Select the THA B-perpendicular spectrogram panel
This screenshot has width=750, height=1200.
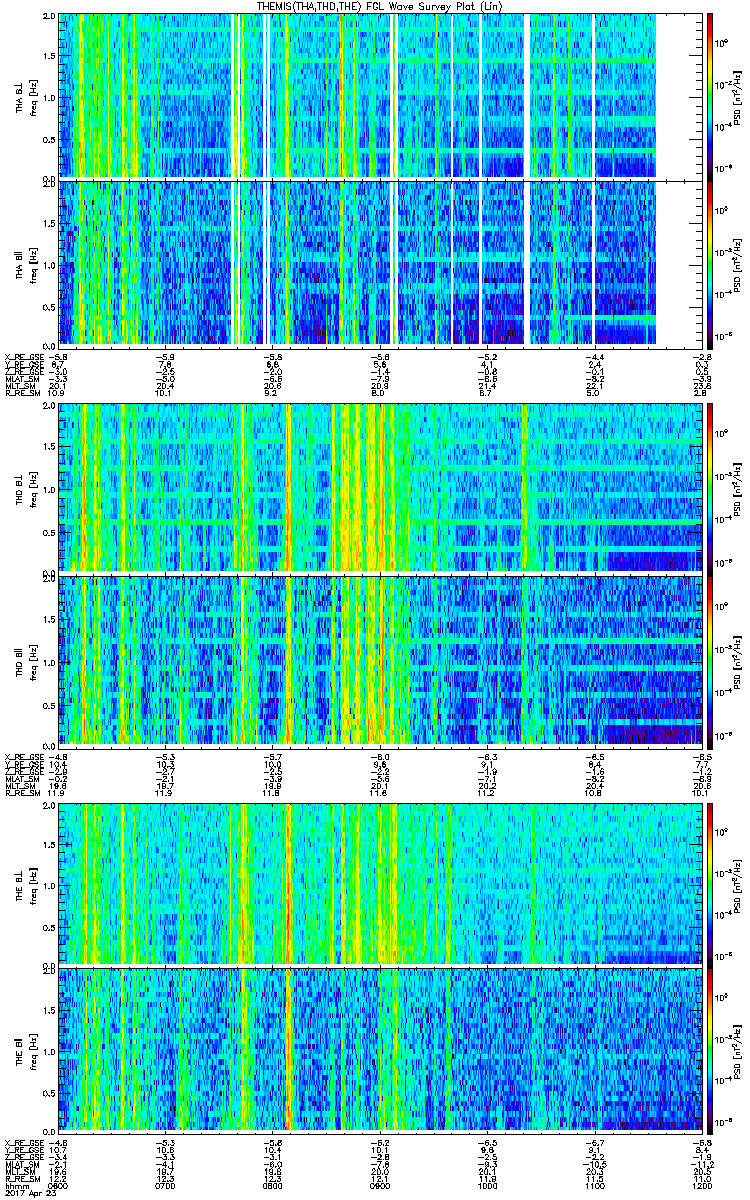coord(378,96)
